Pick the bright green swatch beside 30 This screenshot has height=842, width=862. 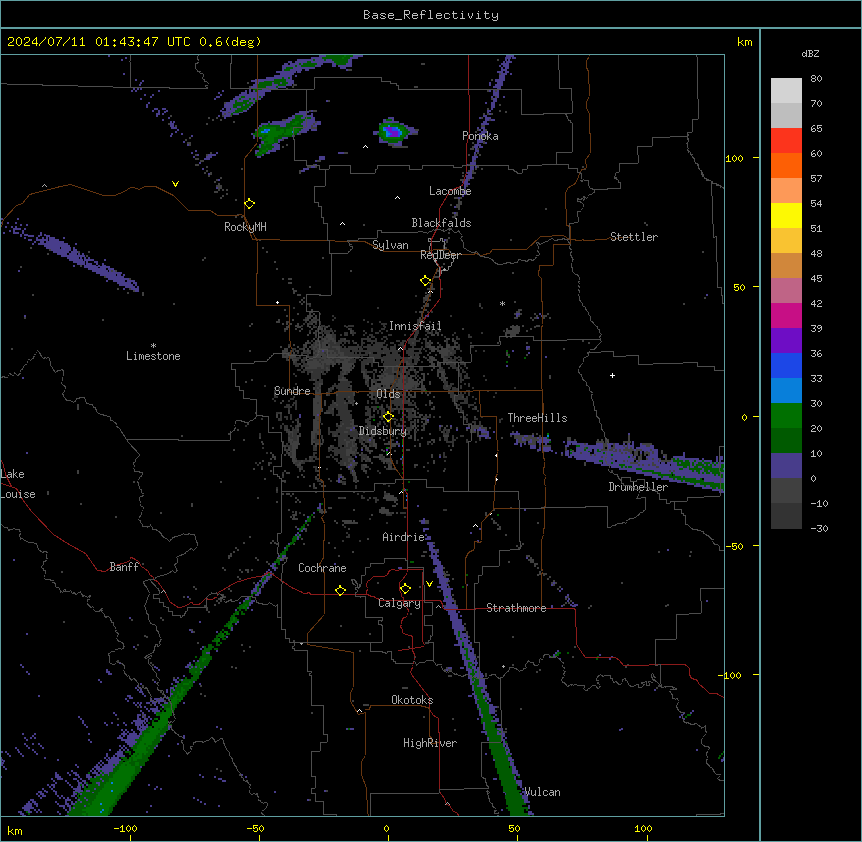(786, 416)
